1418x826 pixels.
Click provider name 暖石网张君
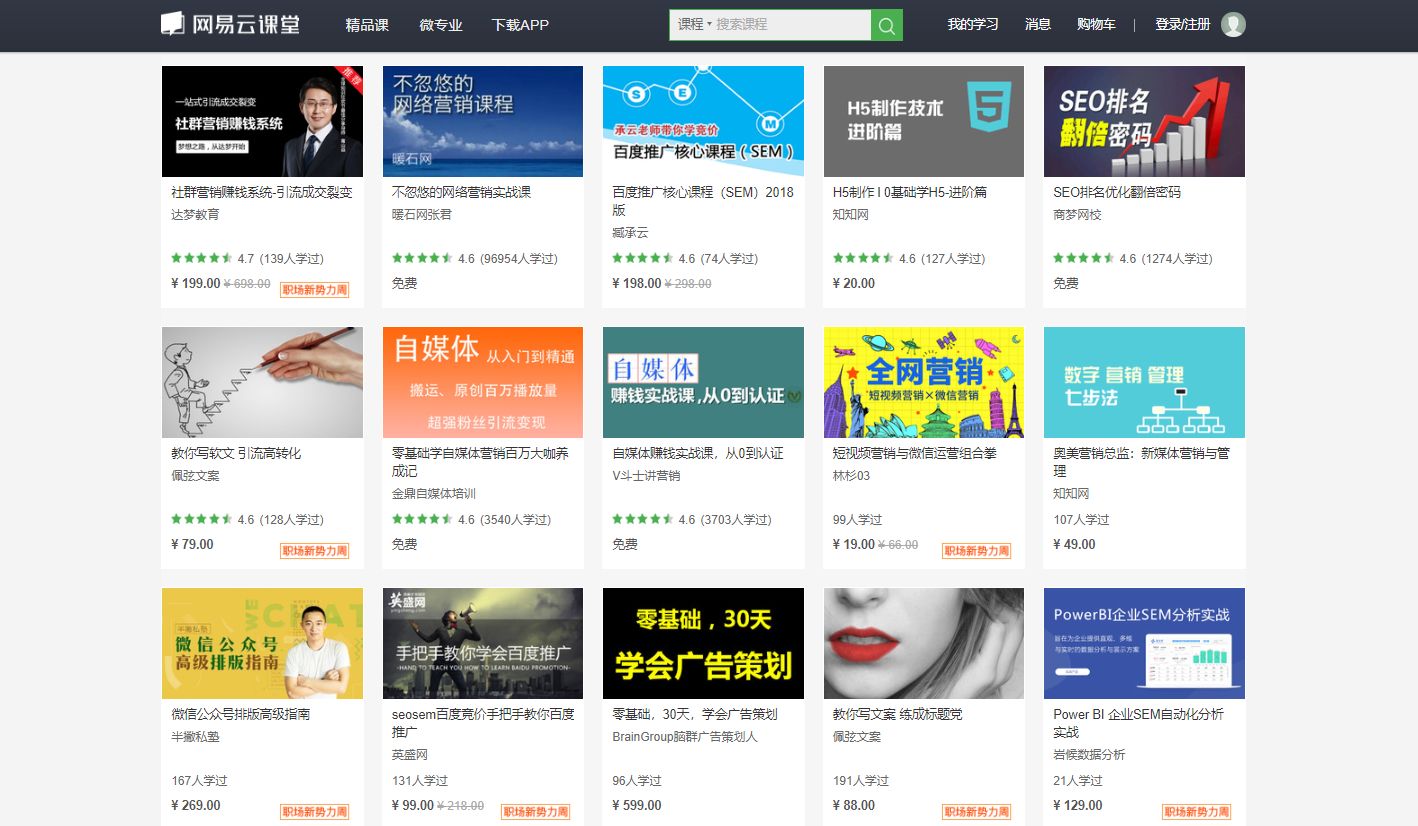click(x=422, y=215)
